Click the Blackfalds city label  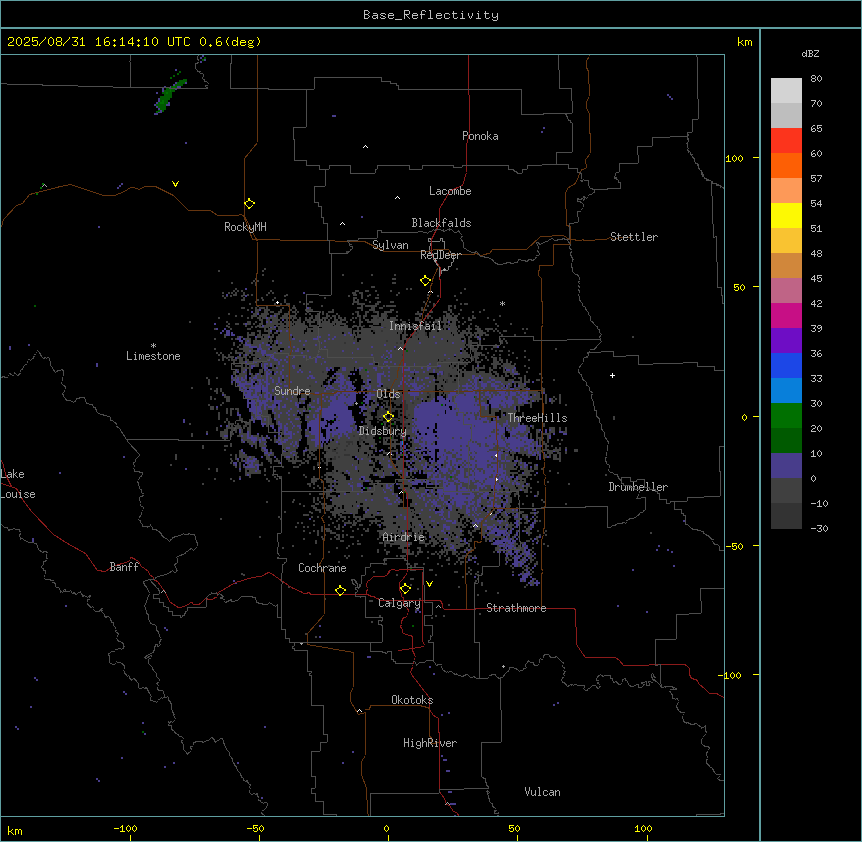pos(441,223)
